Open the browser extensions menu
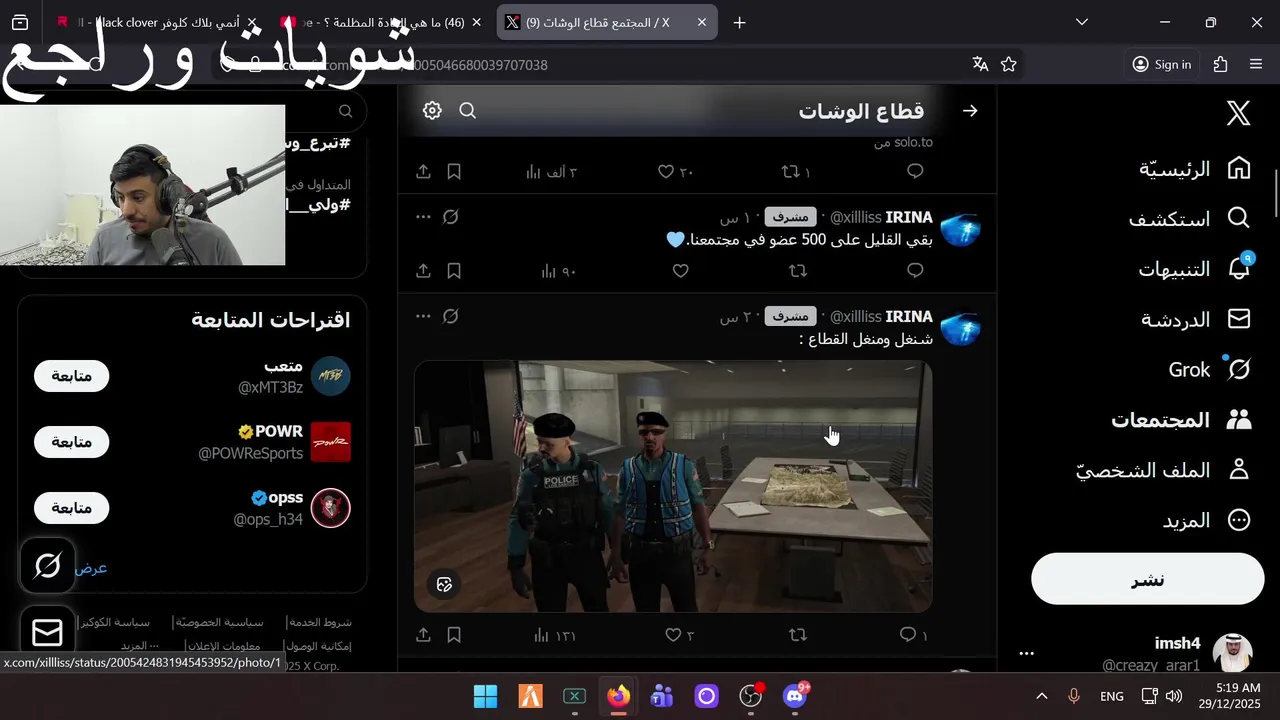1280x720 pixels. (1220, 64)
